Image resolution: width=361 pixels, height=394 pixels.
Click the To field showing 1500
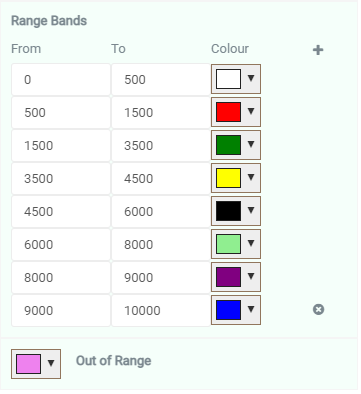[x=161, y=113]
